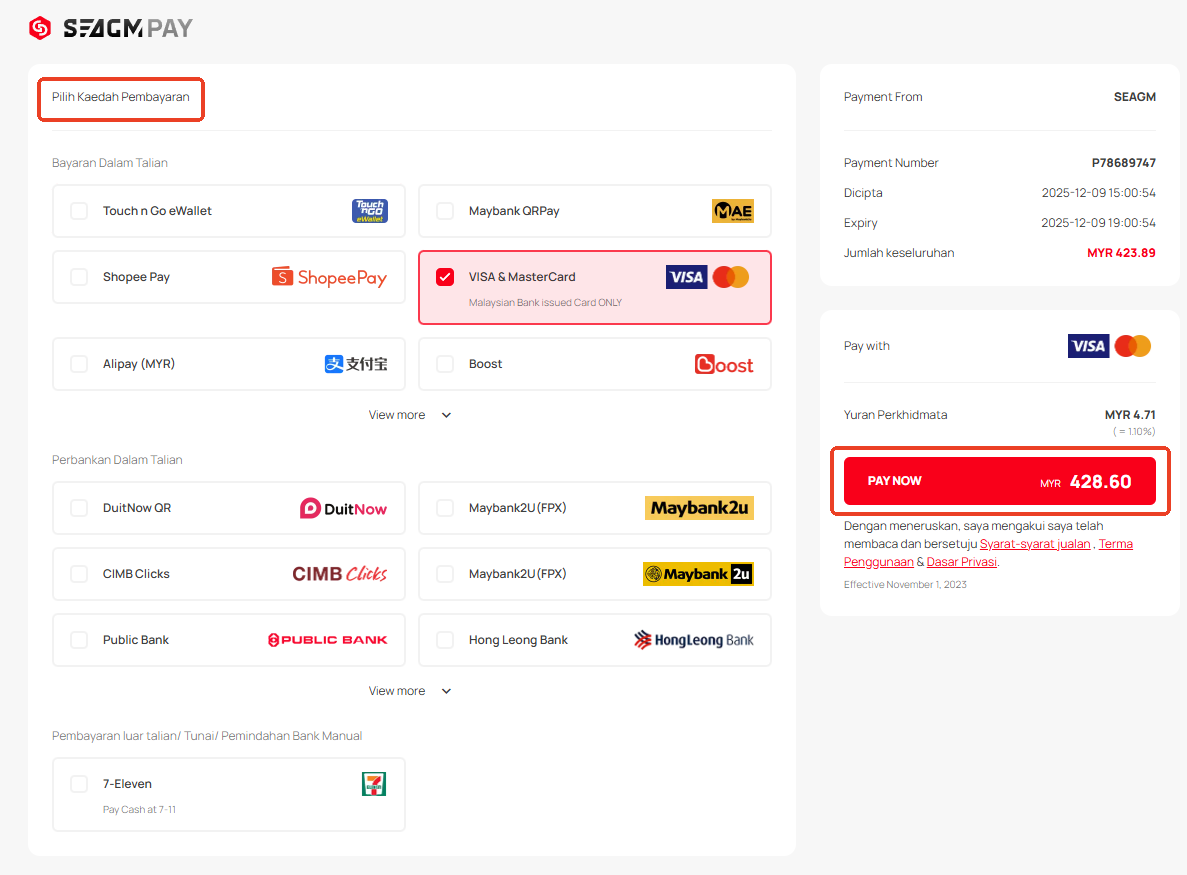The image size is (1187, 875).
Task: Open the Terma Penggunaan link
Action: point(1115,544)
